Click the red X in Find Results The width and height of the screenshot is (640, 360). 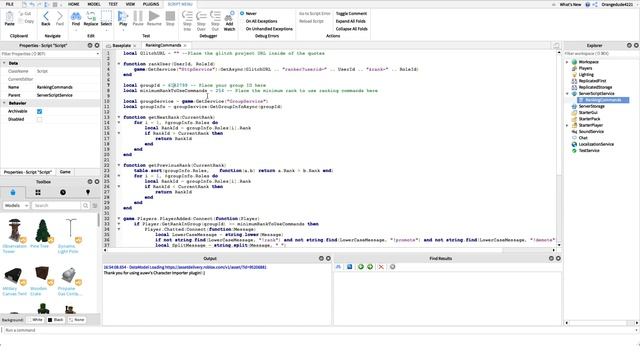[x=381, y=267]
